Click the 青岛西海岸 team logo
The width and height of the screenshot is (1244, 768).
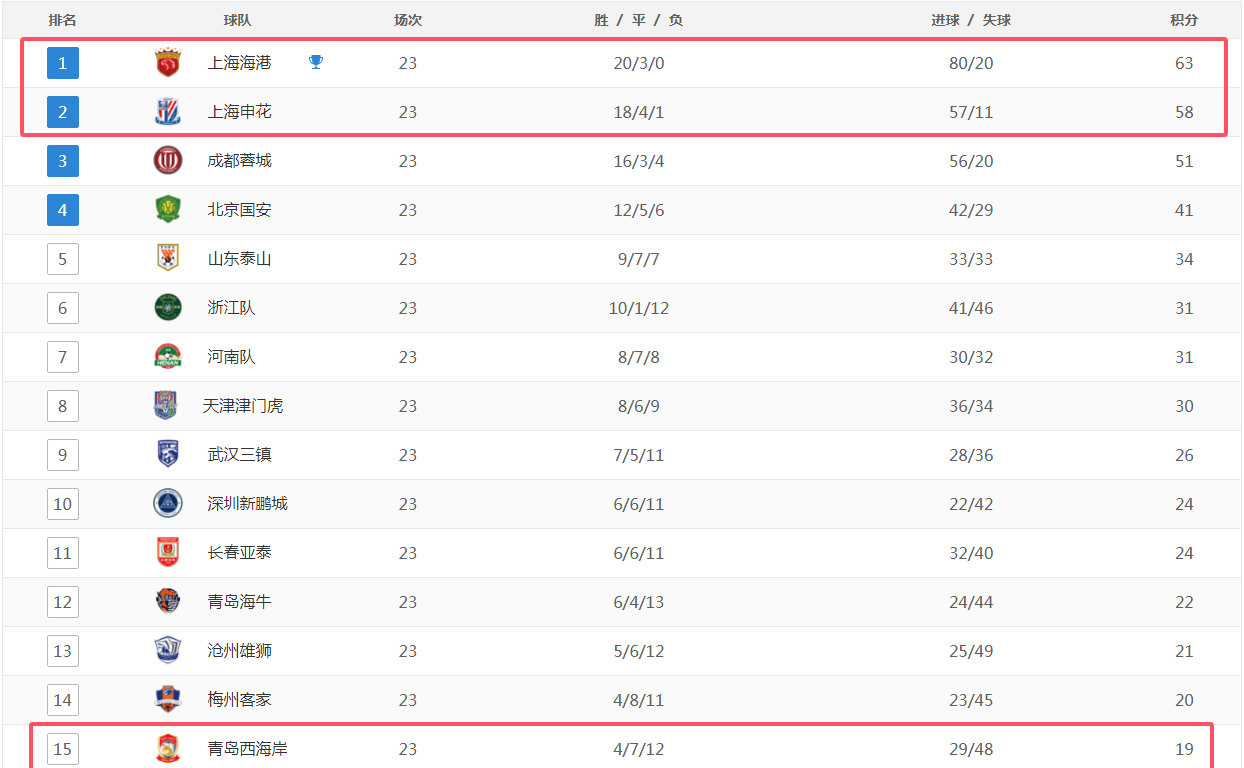(x=168, y=749)
